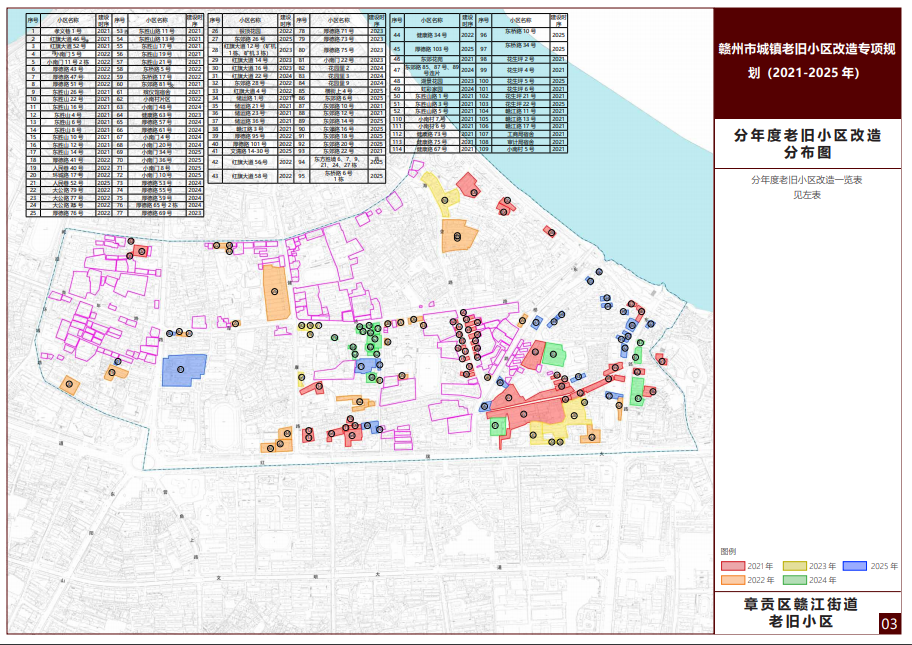
Task: Click the 2021 年 legend label text
Action: (x=760, y=566)
